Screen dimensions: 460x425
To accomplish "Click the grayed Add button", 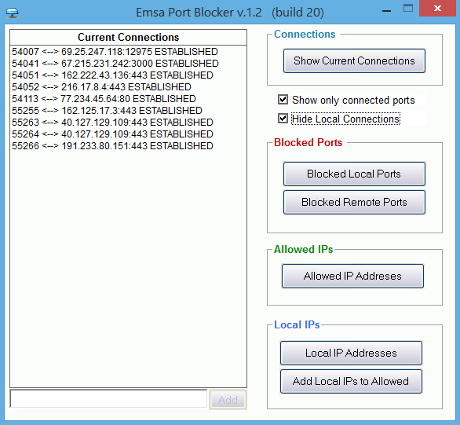I will (x=228, y=399).
